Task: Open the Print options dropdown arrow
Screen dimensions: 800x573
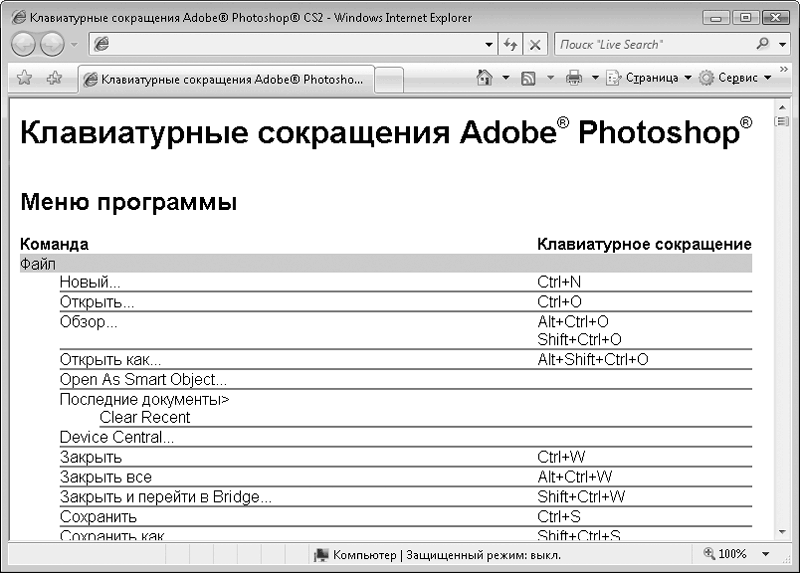Action: tap(595, 77)
